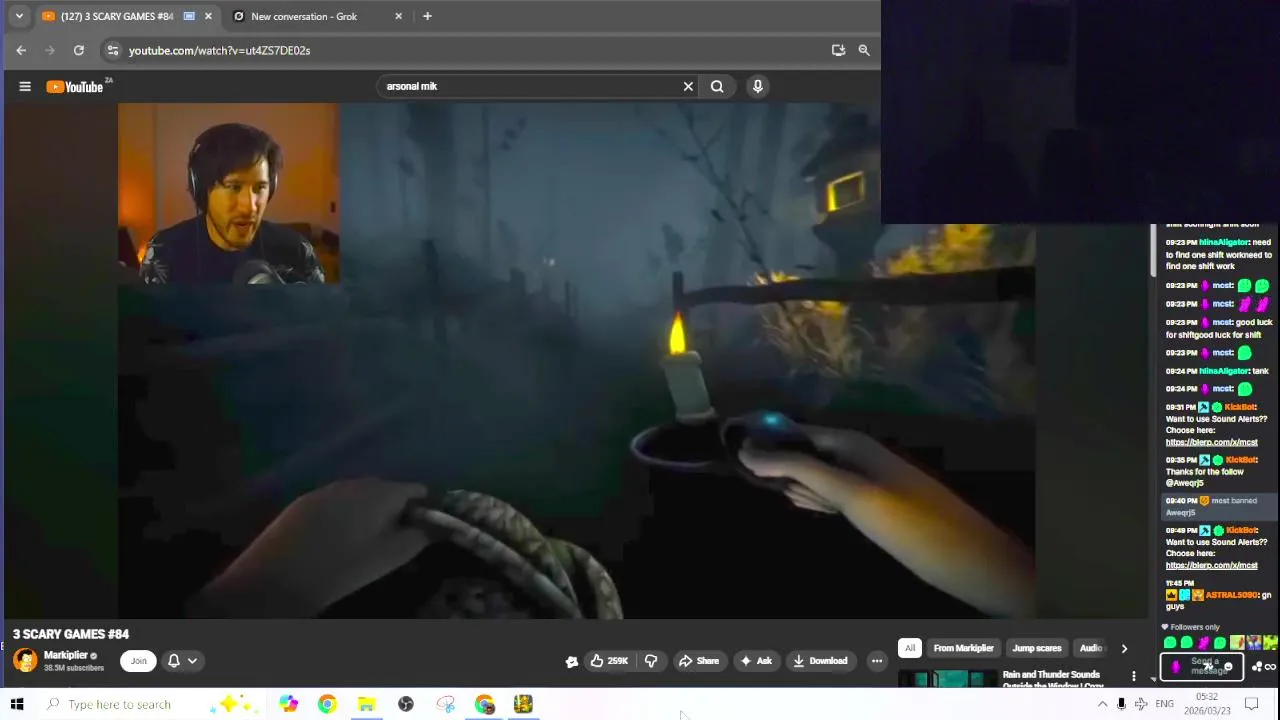This screenshot has height=720, width=1280.
Task: Open chat settings icon beside message box
Action: point(1257,667)
